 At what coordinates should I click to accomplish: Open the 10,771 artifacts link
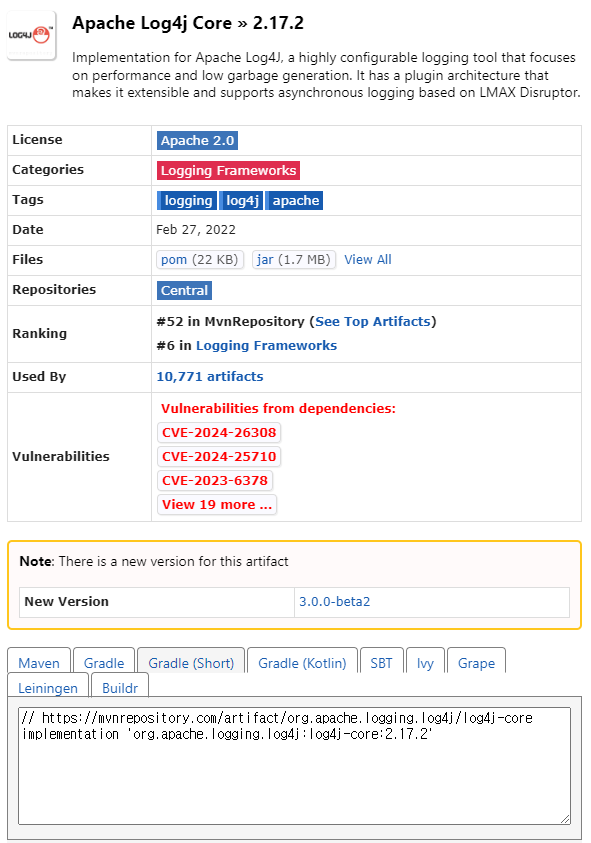[210, 376]
